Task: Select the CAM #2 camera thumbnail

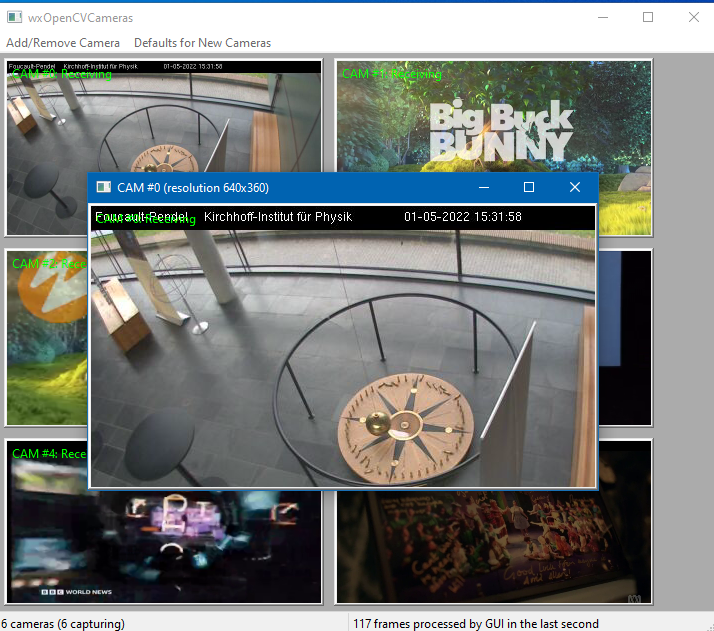Action: click(x=46, y=337)
